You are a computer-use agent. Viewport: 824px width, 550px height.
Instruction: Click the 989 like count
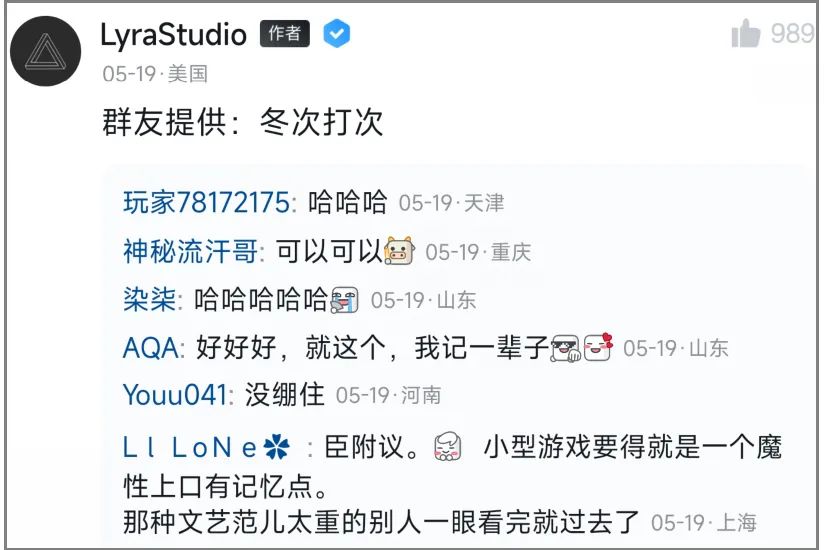(792, 33)
